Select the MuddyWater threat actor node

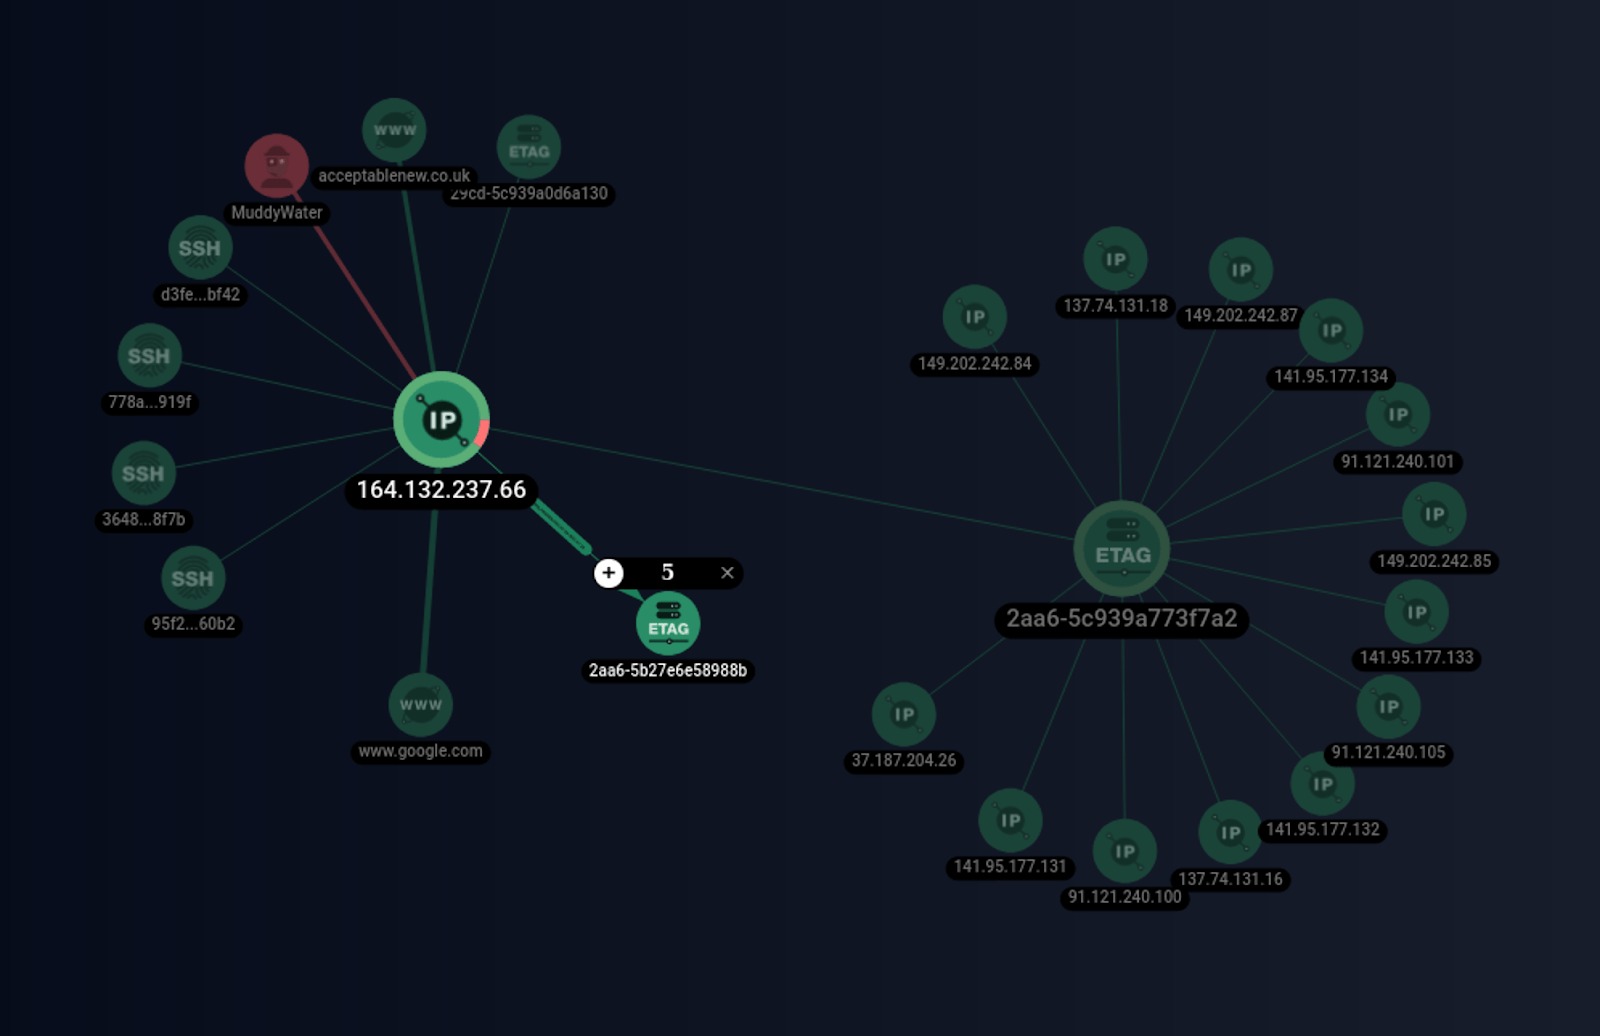tap(276, 166)
